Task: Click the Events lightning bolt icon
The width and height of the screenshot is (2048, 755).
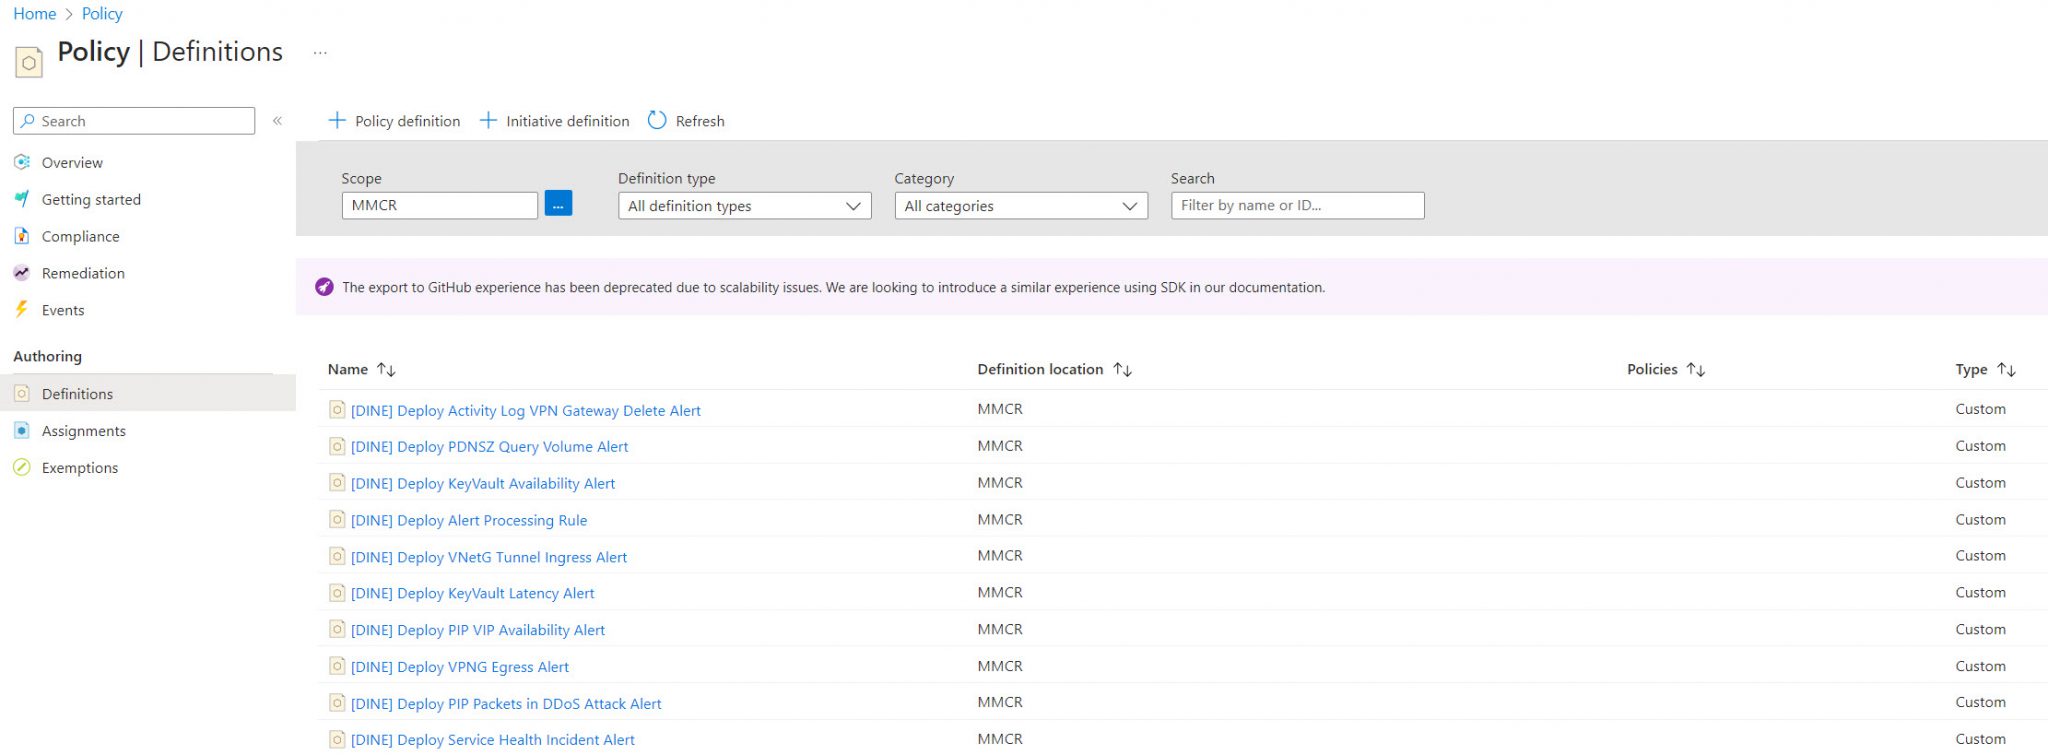Action: (22, 310)
